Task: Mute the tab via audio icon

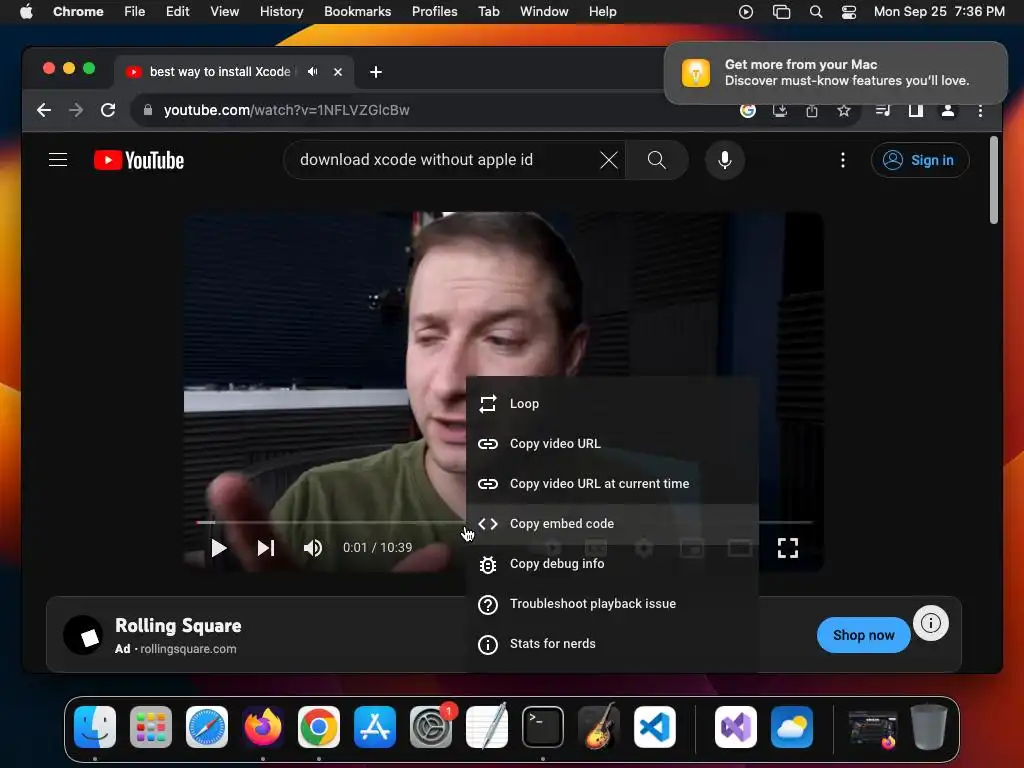Action: pos(313,72)
